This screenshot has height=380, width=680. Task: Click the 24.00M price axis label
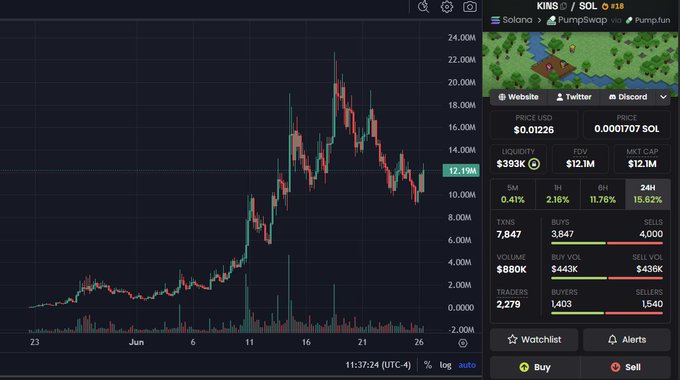[461, 38]
